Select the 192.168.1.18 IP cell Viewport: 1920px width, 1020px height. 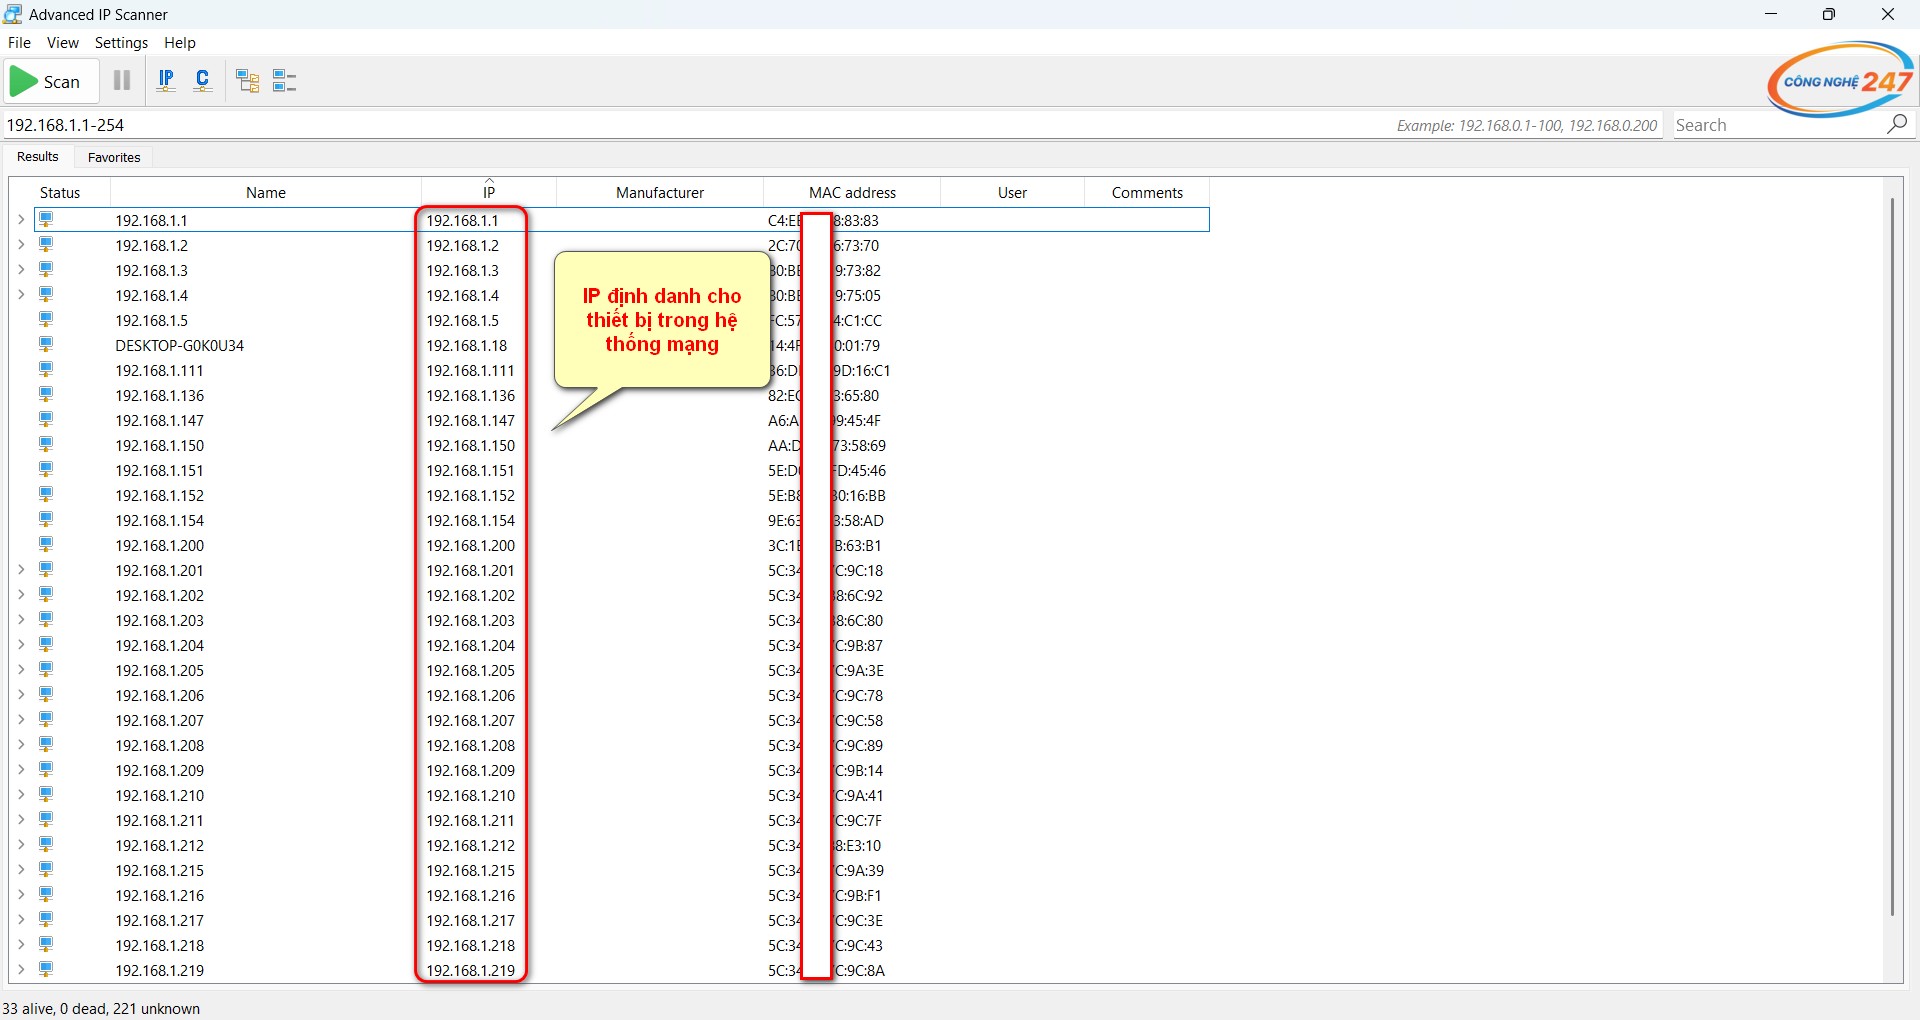click(x=467, y=345)
